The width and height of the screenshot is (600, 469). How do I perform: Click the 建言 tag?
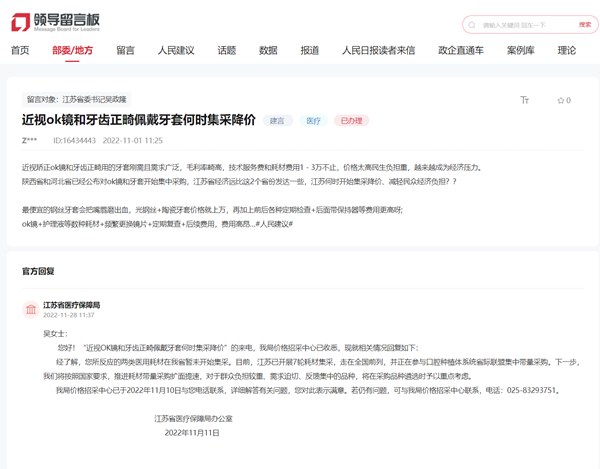[x=277, y=121]
